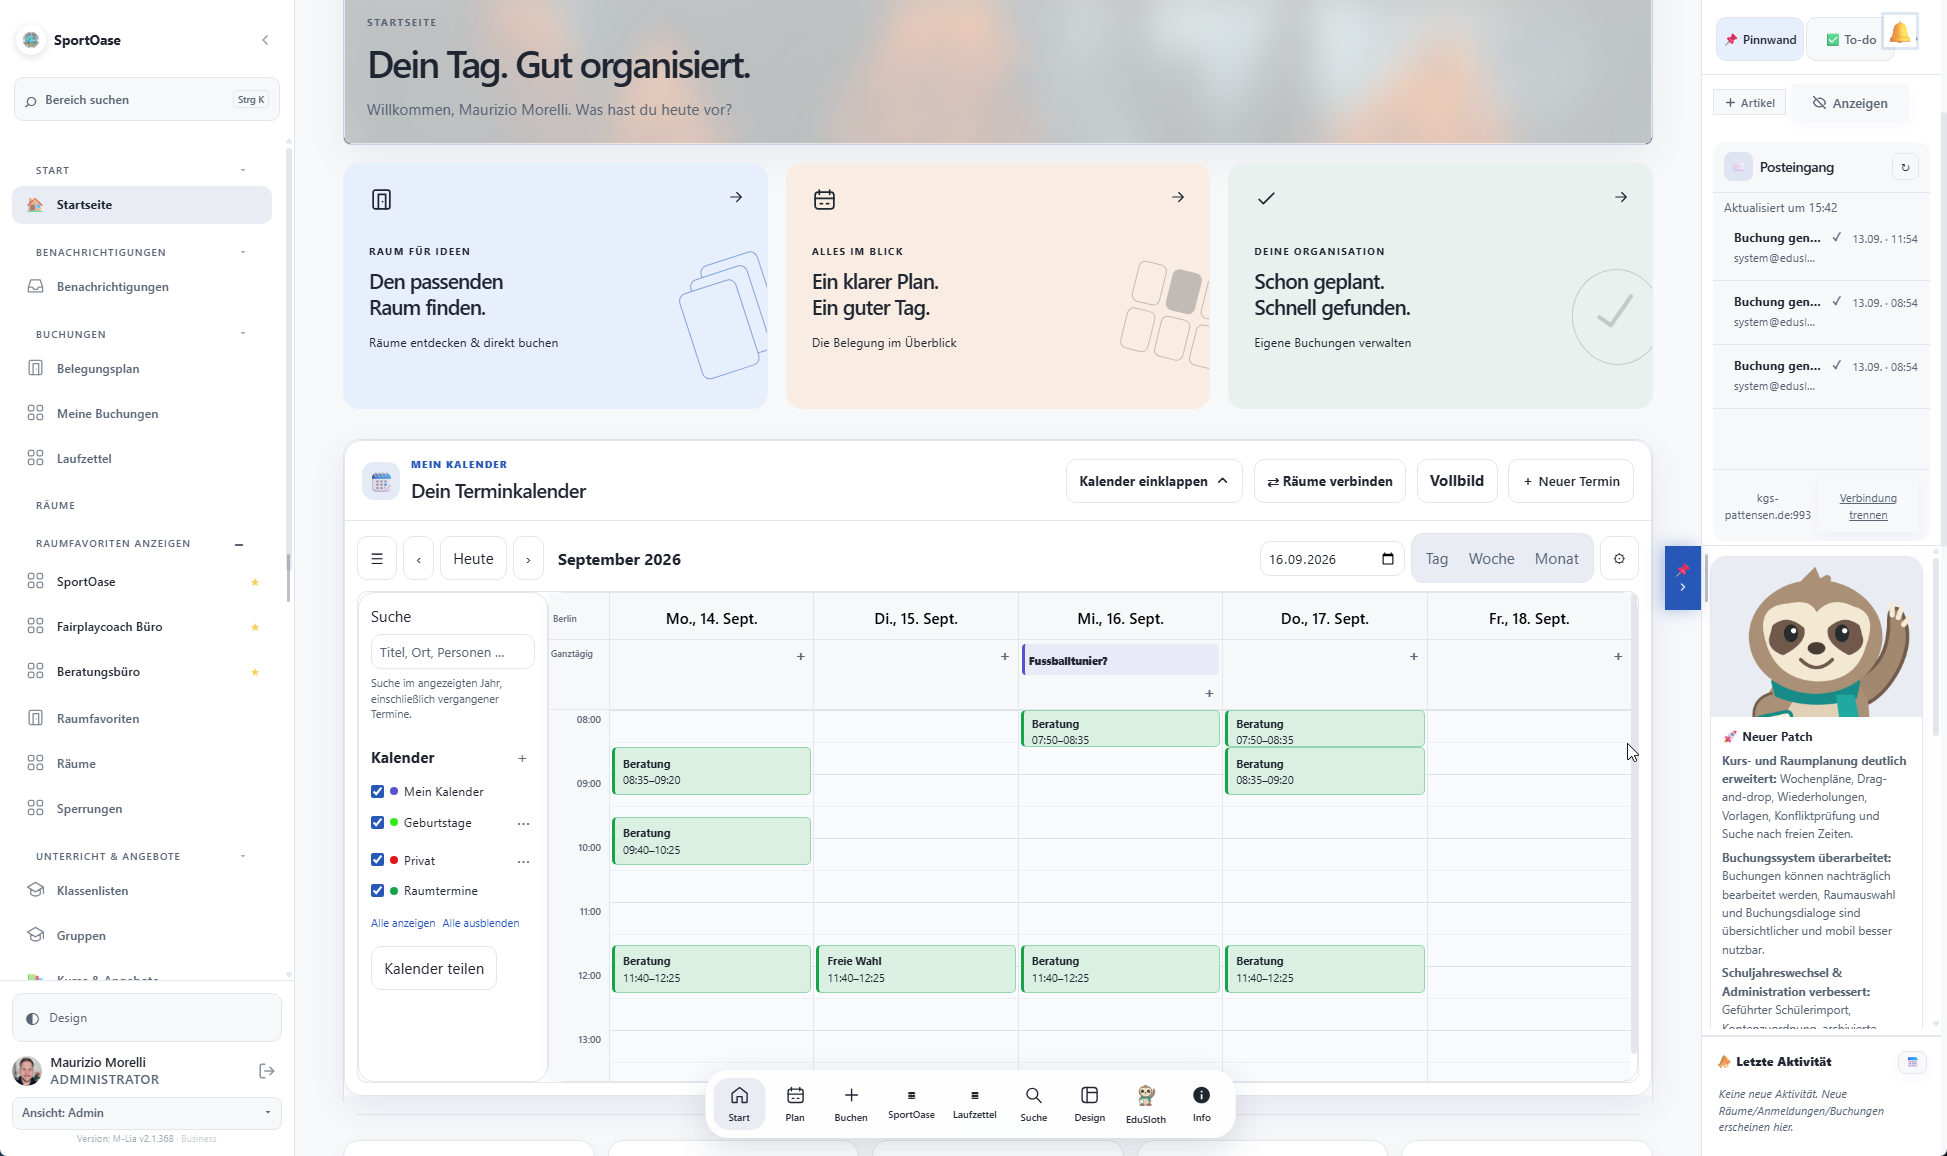Open the Design theme control
Viewport: 1947px width, 1156px height.
pyautogui.click(x=146, y=1018)
